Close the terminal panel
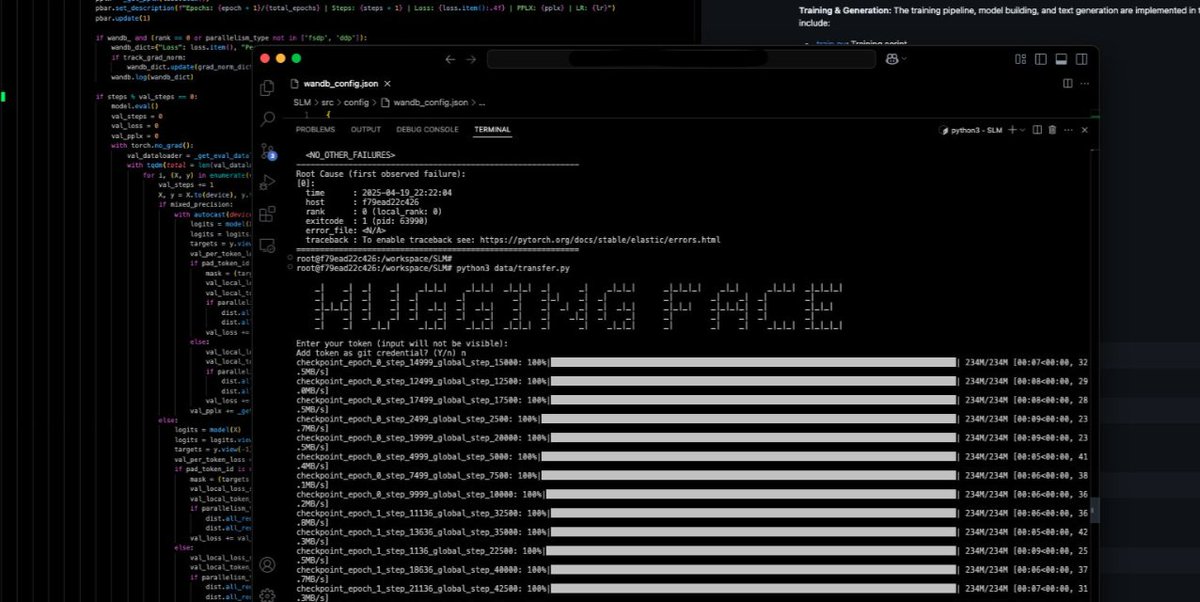The height and width of the screenshot is (602, 1200). coord(1085,130)
